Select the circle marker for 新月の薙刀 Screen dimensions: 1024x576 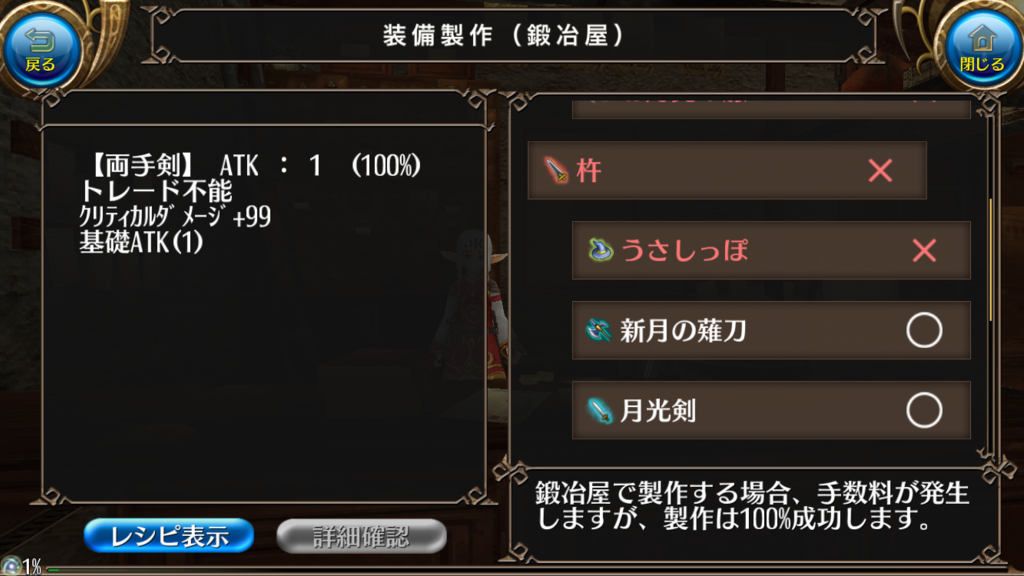click(924, 330)
